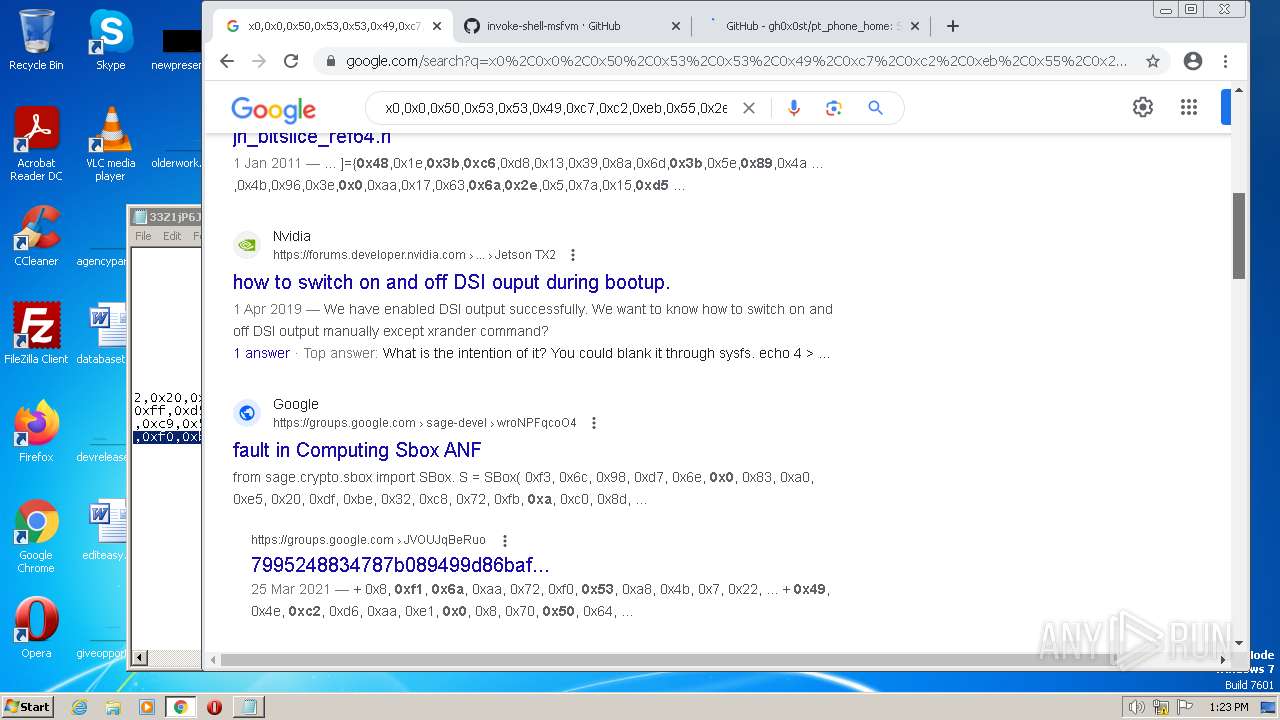The width and height of the screenshot is (1280, 720).
Task: Click Nvidia favicon beside result
Action: coord(247,245)
